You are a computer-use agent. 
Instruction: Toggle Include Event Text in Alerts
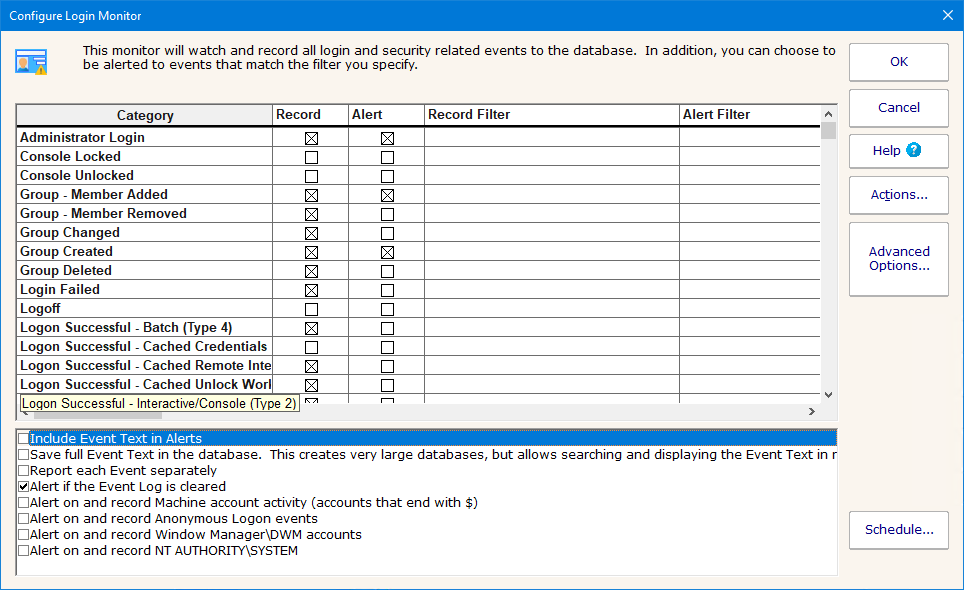[24, 439]
